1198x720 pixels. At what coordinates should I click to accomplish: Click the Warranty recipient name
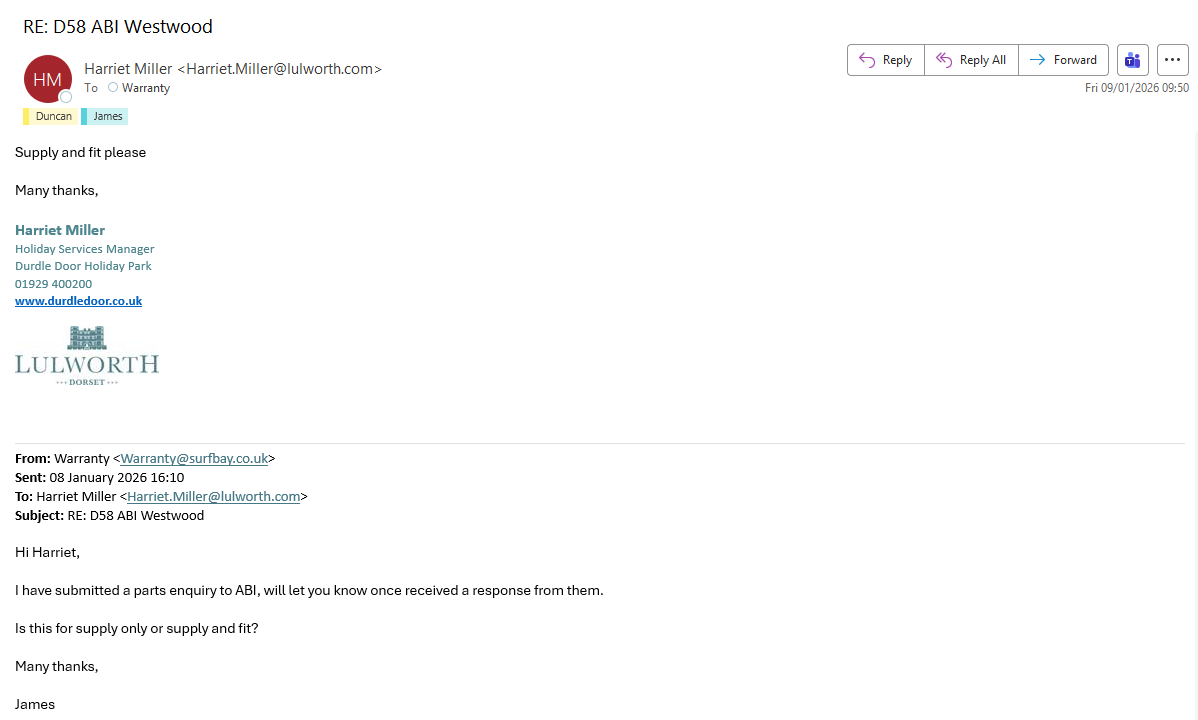tap(146, 88)
